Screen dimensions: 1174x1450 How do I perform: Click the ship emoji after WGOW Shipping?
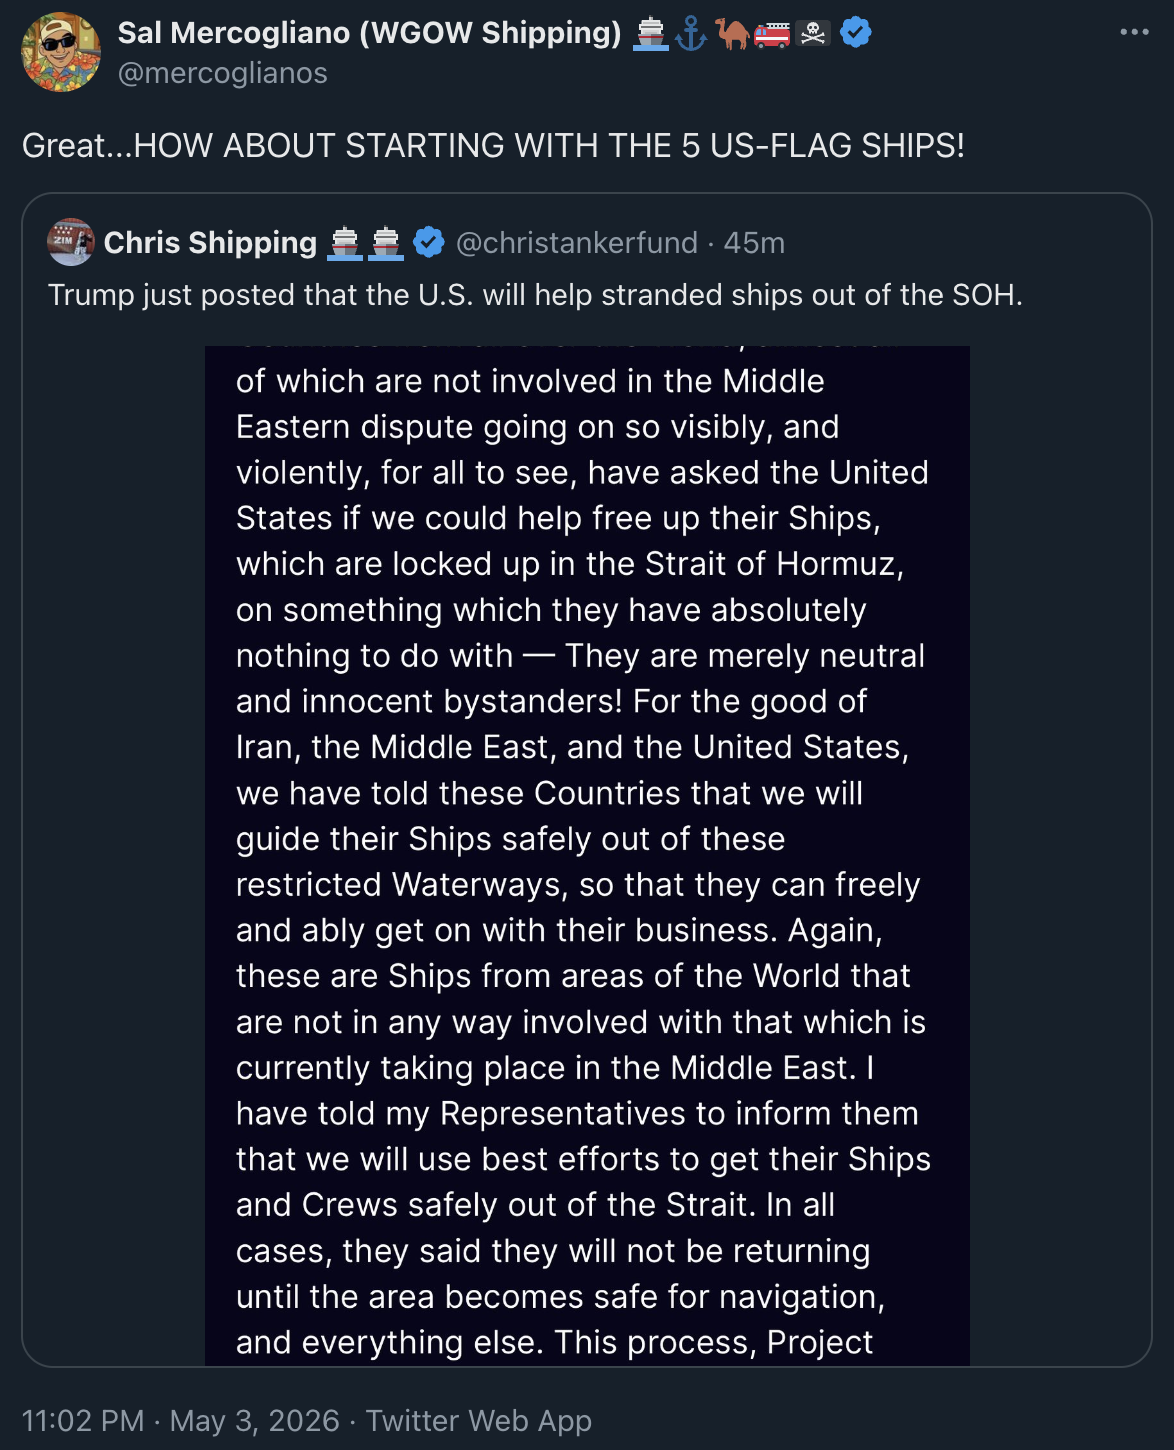651,34
